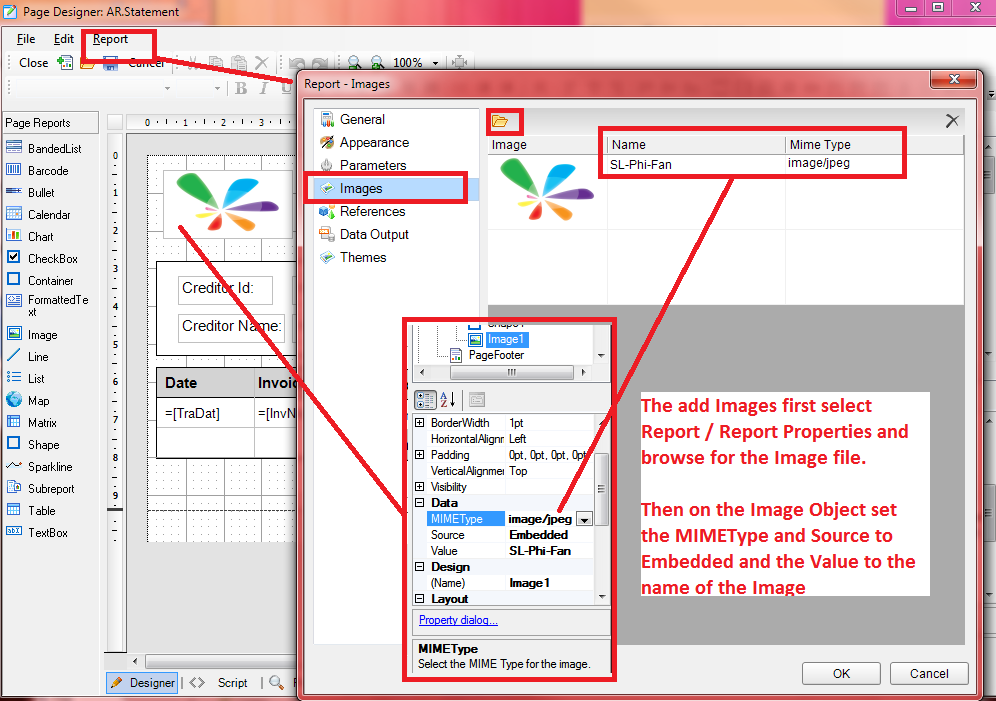Click the Close toolbar button
This screenshot has height=701, width=996.
34,63
